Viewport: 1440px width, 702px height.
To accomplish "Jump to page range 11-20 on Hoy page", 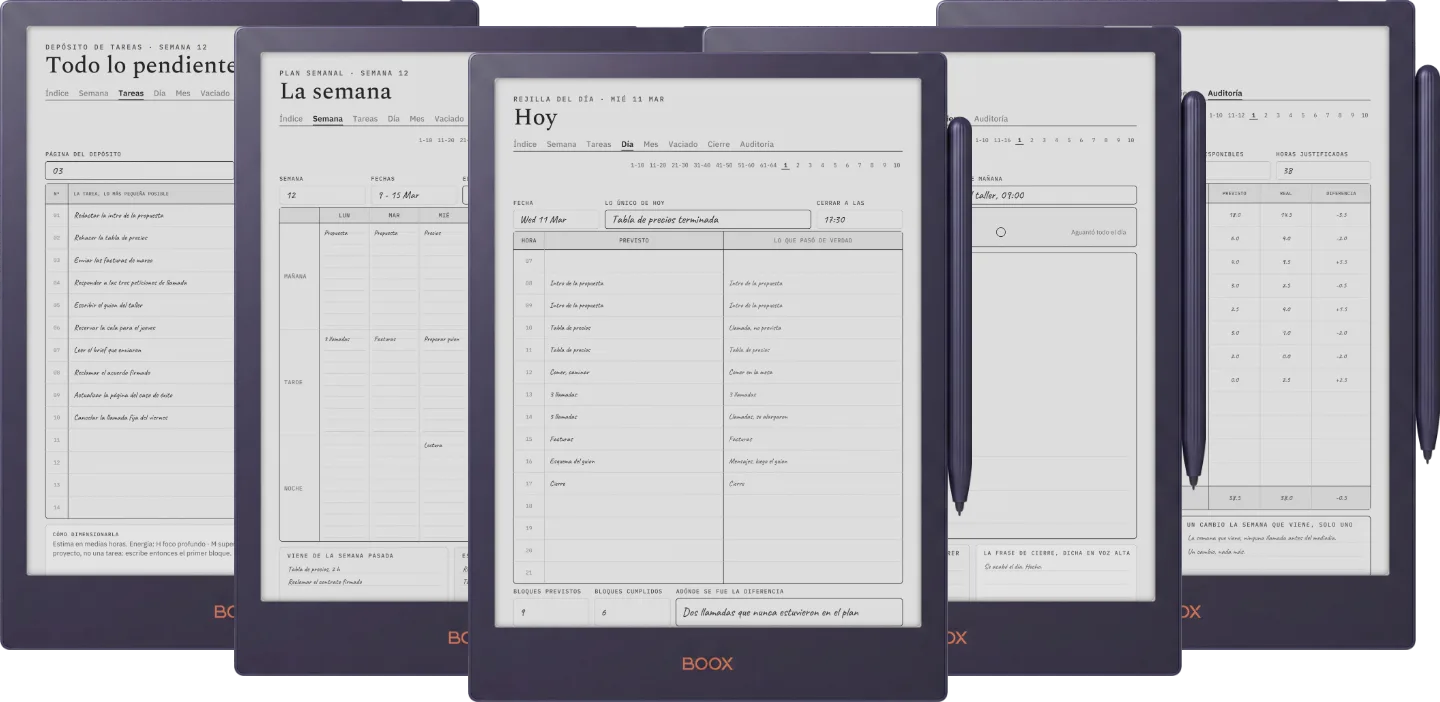I will pyautogui.click(x=657, y=165).
